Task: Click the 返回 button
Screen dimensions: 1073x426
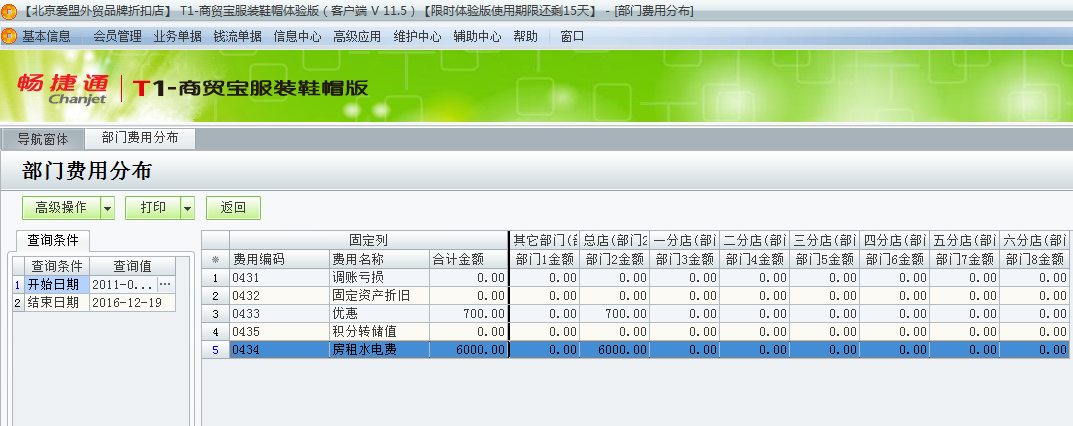Action: (233, 208)
